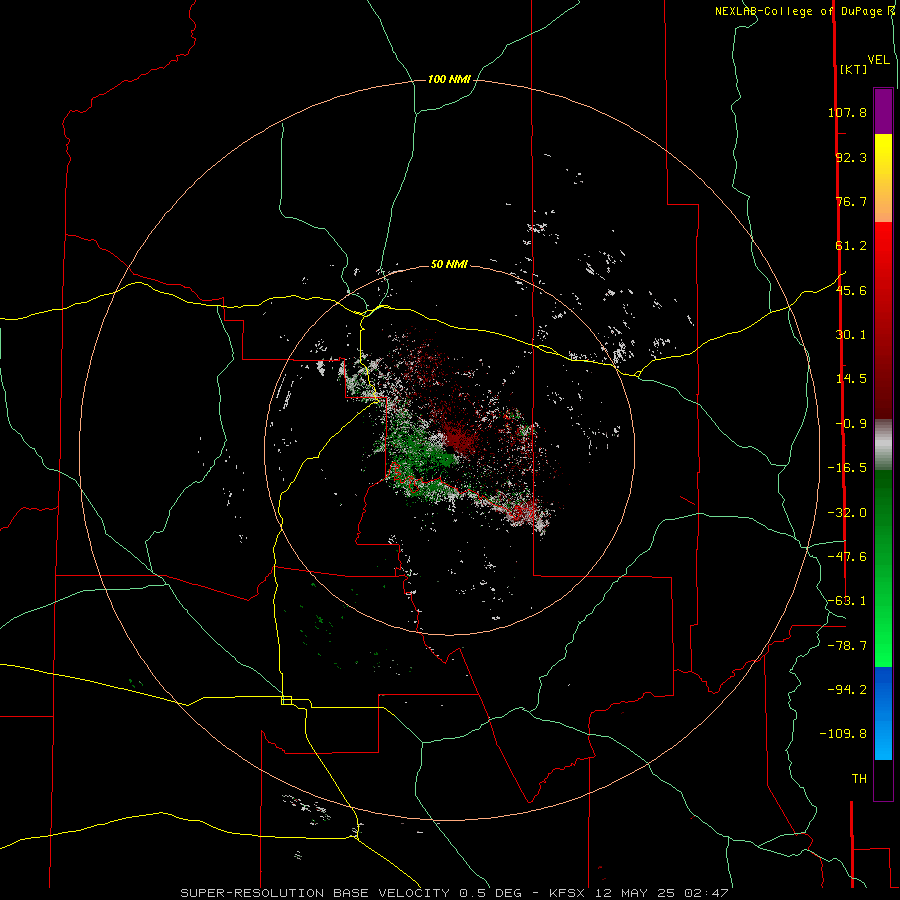900x900 pixels.
Task: Pick the yellow segment of the color bar
Action: coord(883,156)
